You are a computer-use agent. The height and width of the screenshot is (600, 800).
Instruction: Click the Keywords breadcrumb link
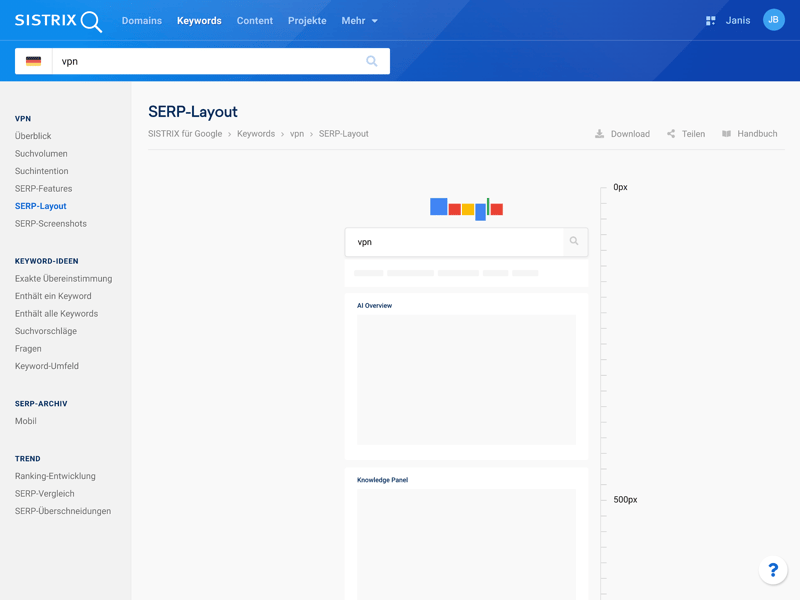[x=256, y=134]
